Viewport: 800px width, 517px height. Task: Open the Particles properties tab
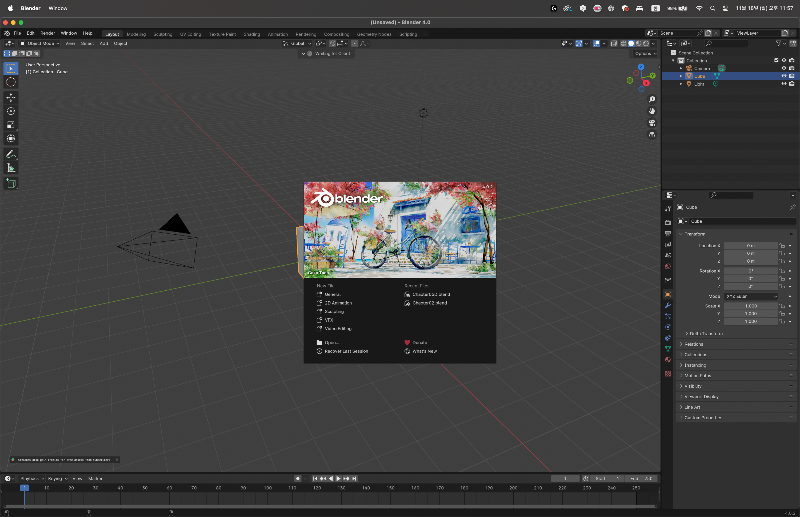668,316
